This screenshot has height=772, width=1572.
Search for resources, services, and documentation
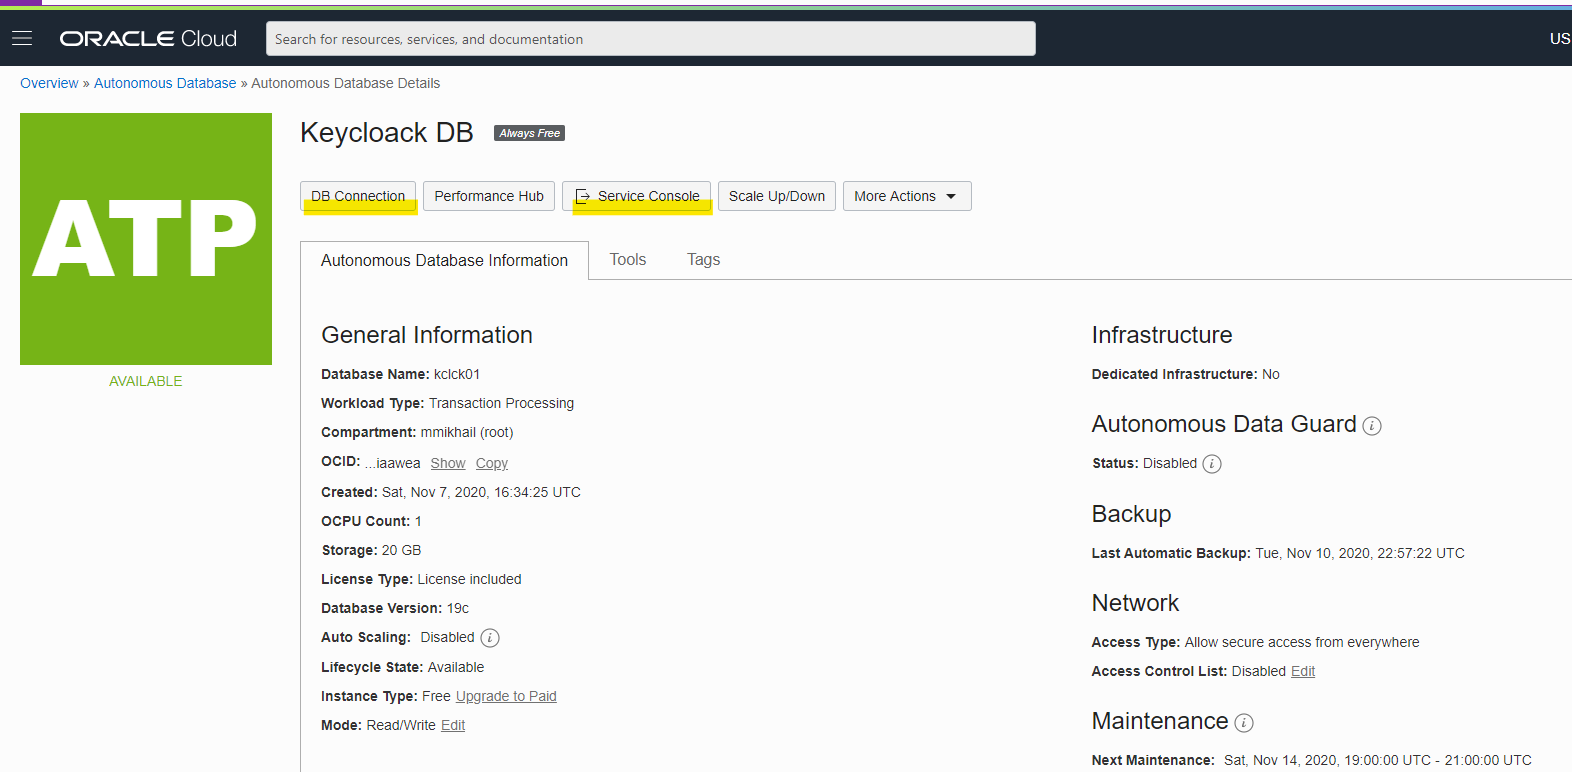tap(651, 39)
